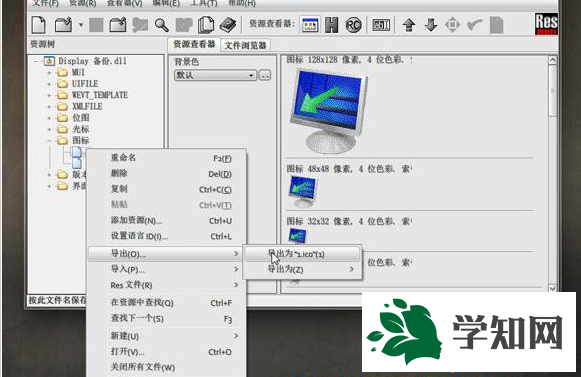Screen dimensions: 581x377
Task: Choose 复制 from the context menu
Action: coord(166,189)
